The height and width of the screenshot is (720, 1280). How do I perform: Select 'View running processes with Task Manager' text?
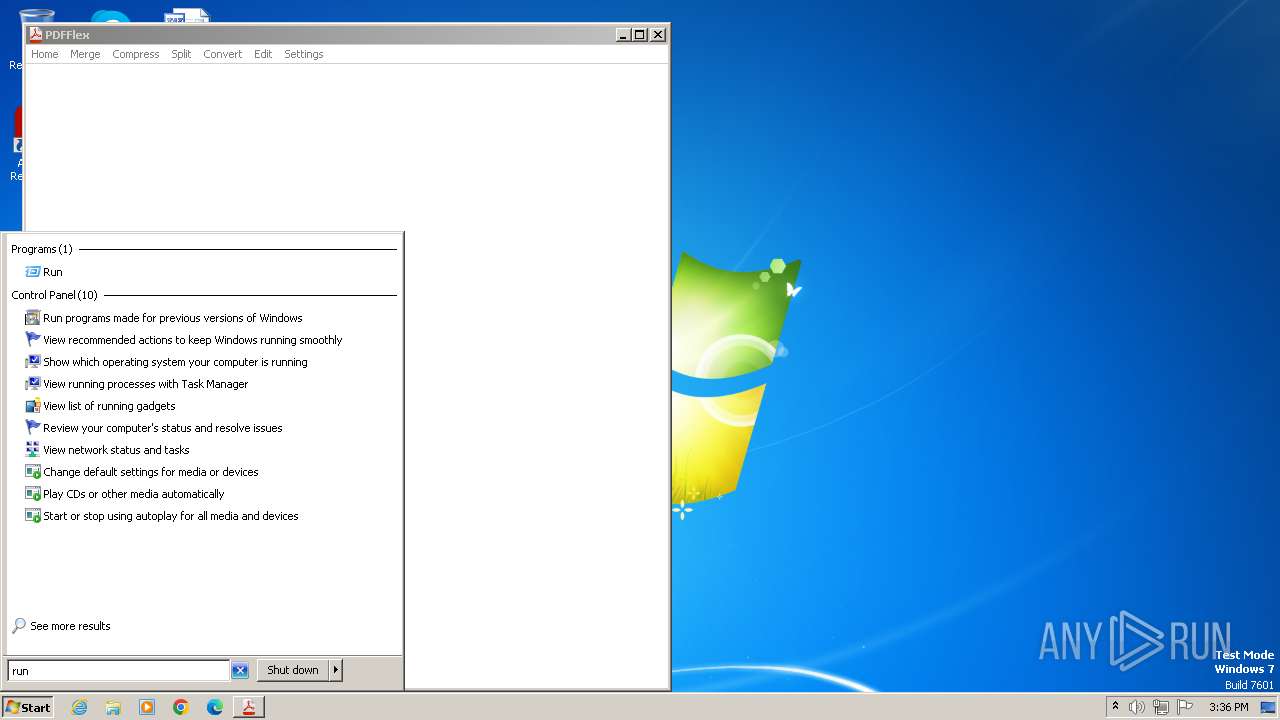(146, 384)
